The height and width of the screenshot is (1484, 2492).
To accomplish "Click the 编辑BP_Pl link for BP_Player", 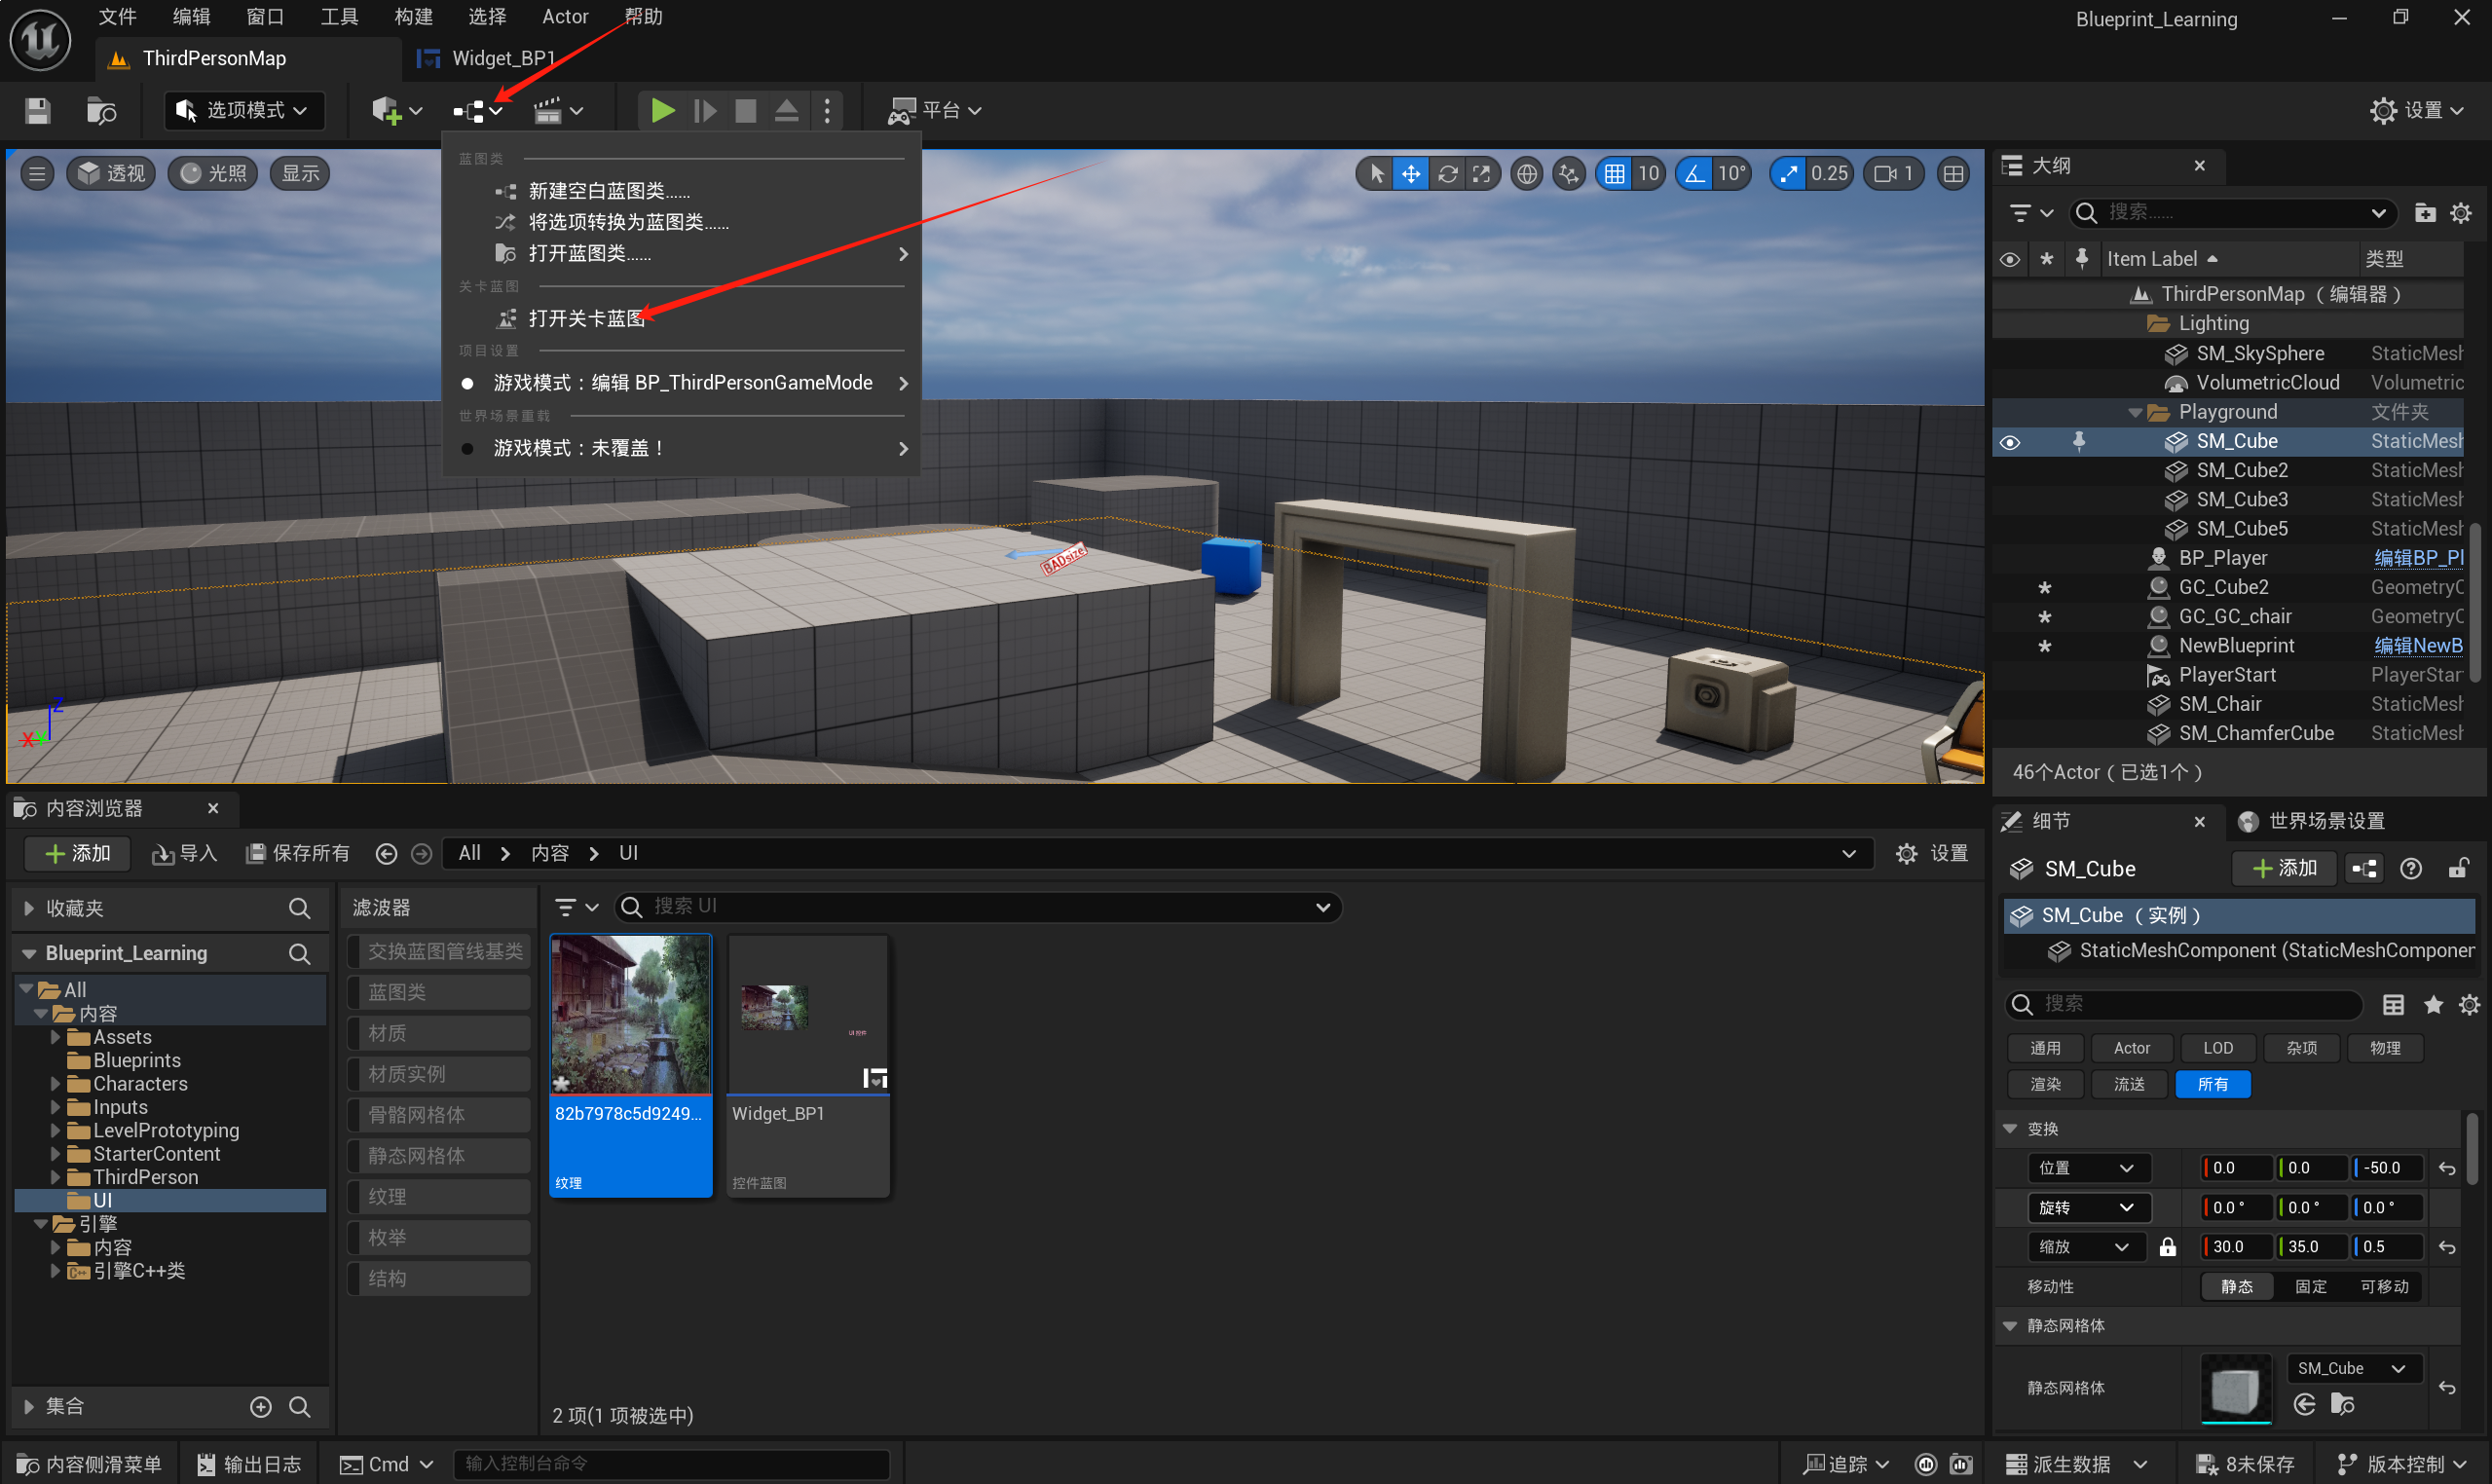I will (x=2419, y=558).
